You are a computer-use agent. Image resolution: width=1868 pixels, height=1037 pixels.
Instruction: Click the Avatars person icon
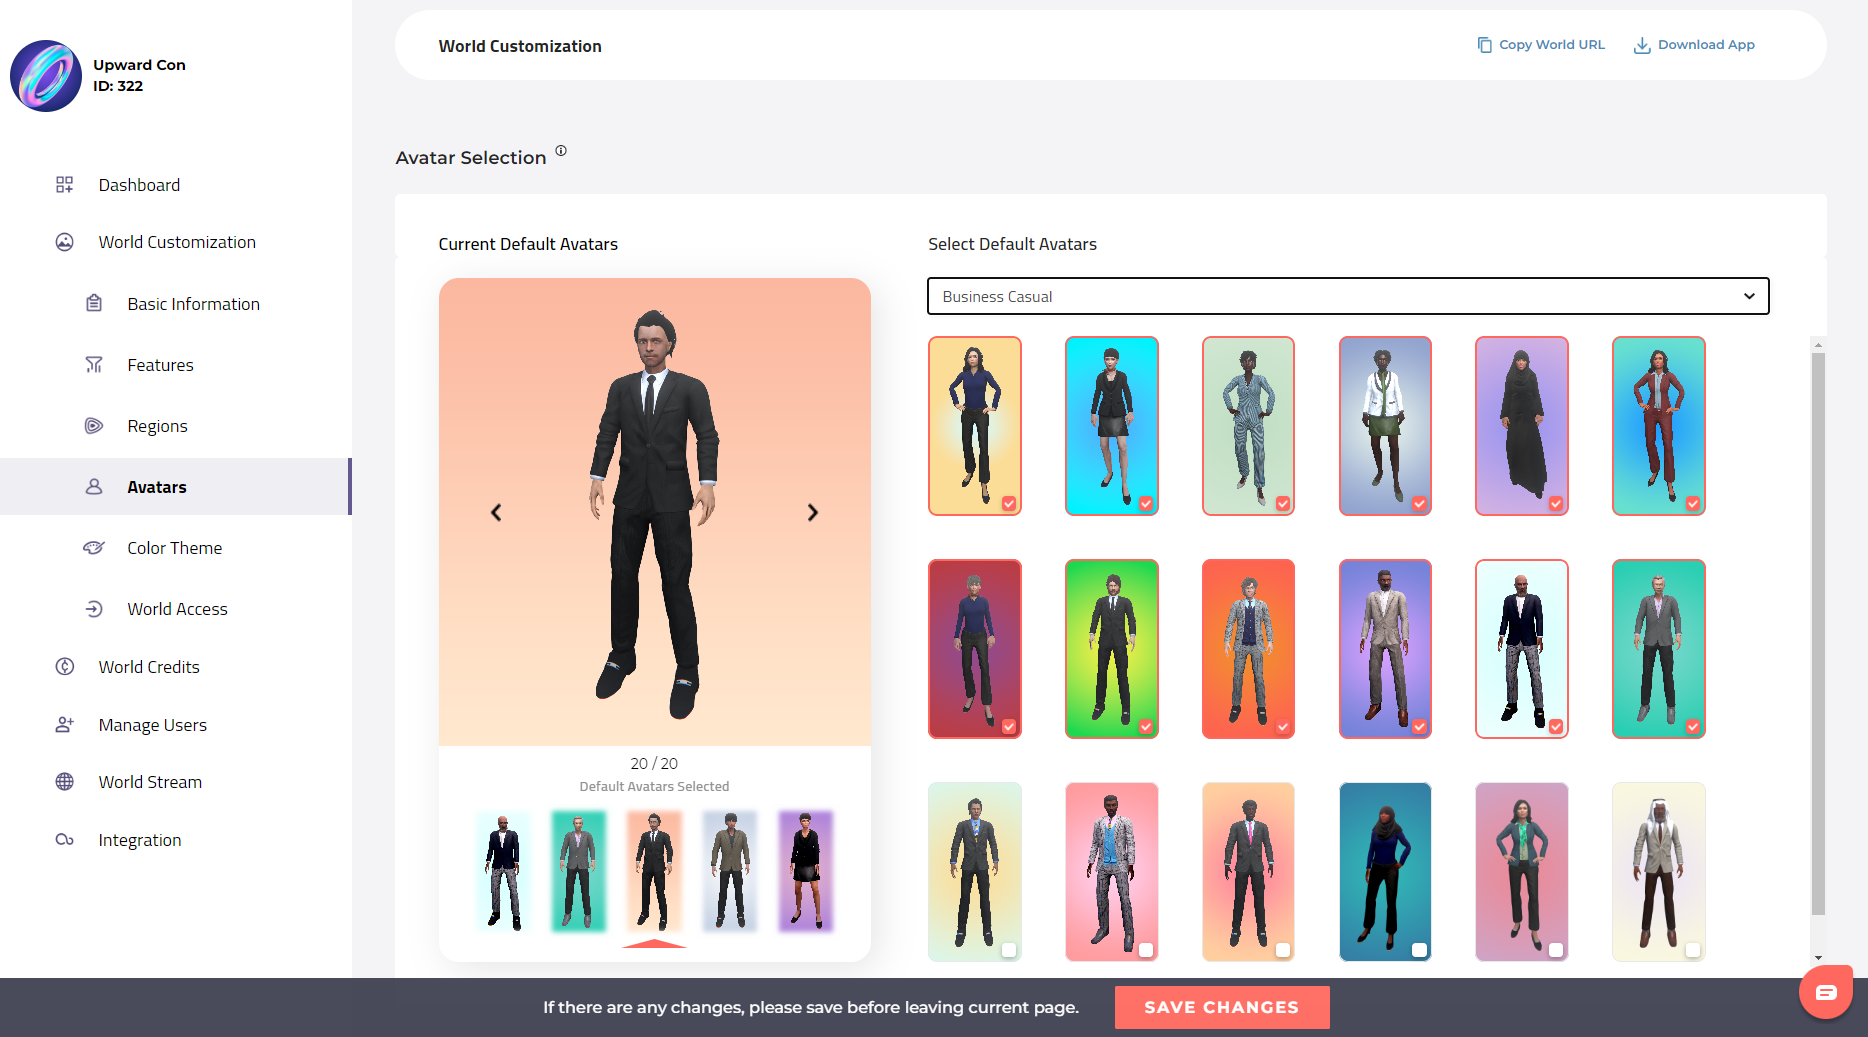(94, 487)
